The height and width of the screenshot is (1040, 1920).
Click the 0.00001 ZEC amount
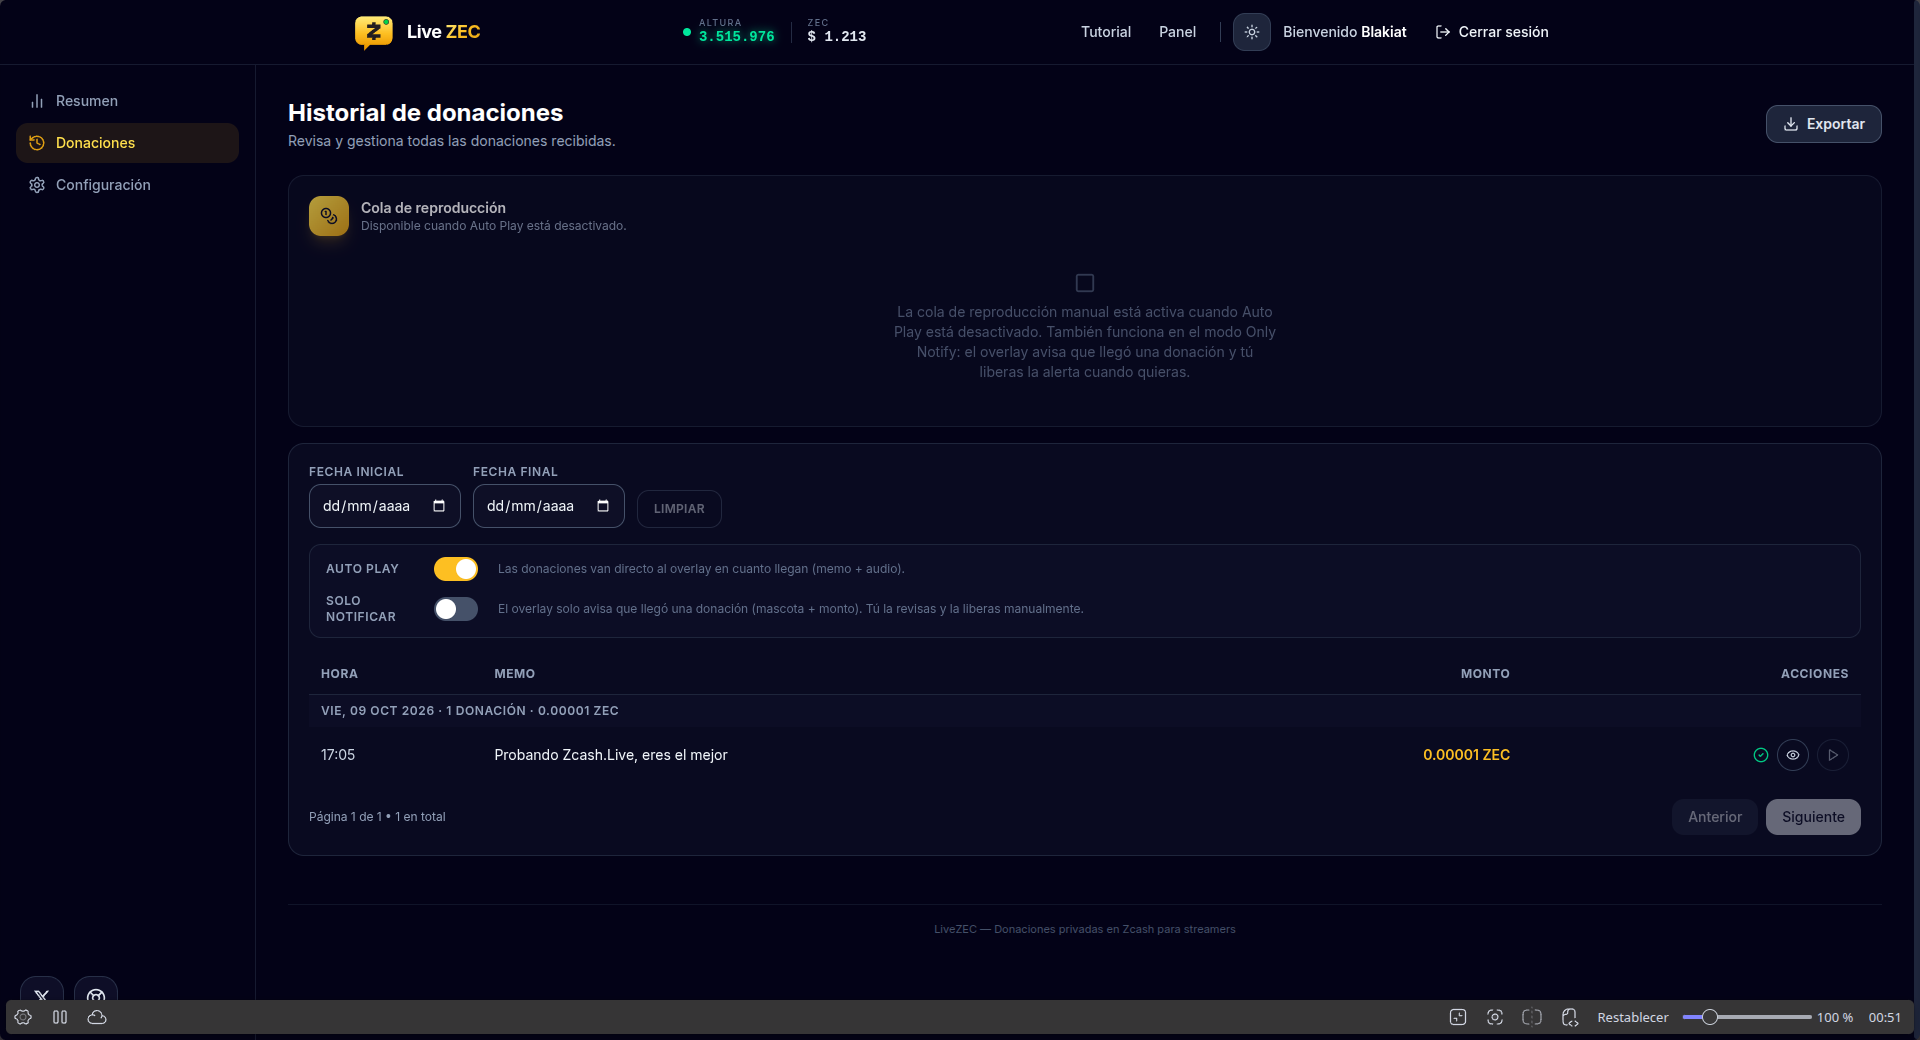pos(1466,755)
